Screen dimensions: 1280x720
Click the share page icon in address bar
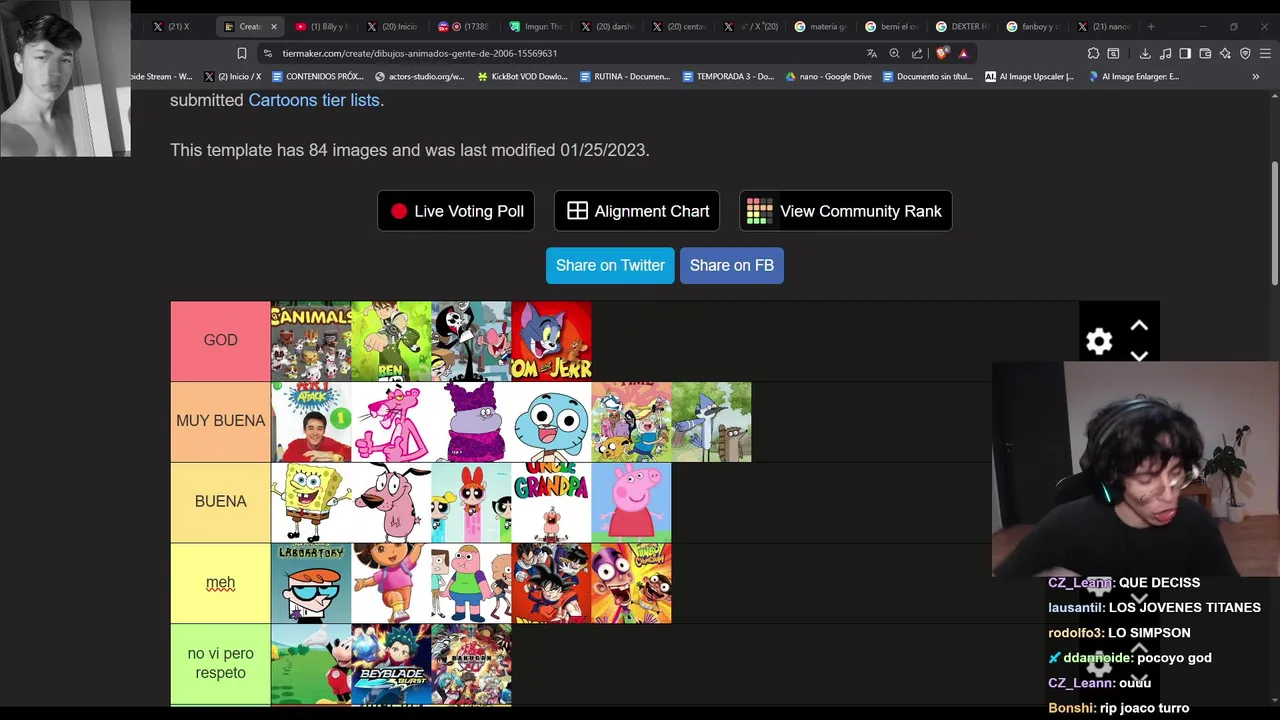tap(917, 53)
